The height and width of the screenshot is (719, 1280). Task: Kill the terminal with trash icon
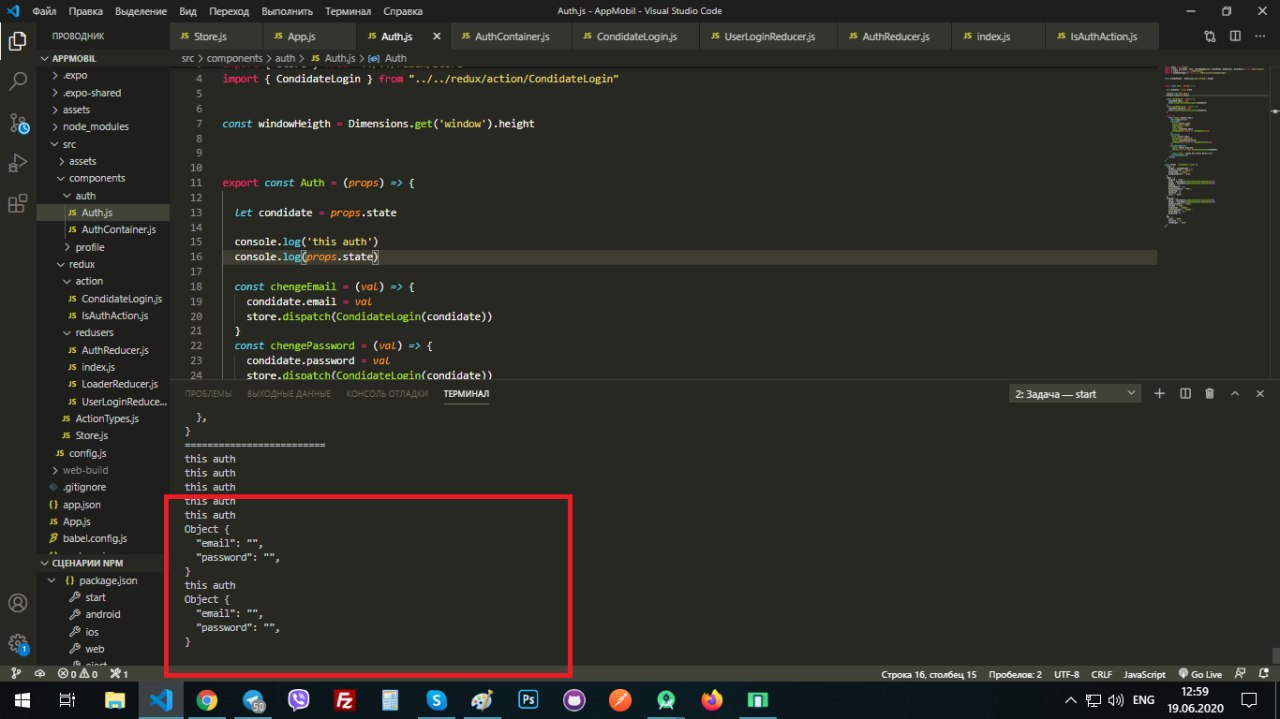(x=1210, y=394)
